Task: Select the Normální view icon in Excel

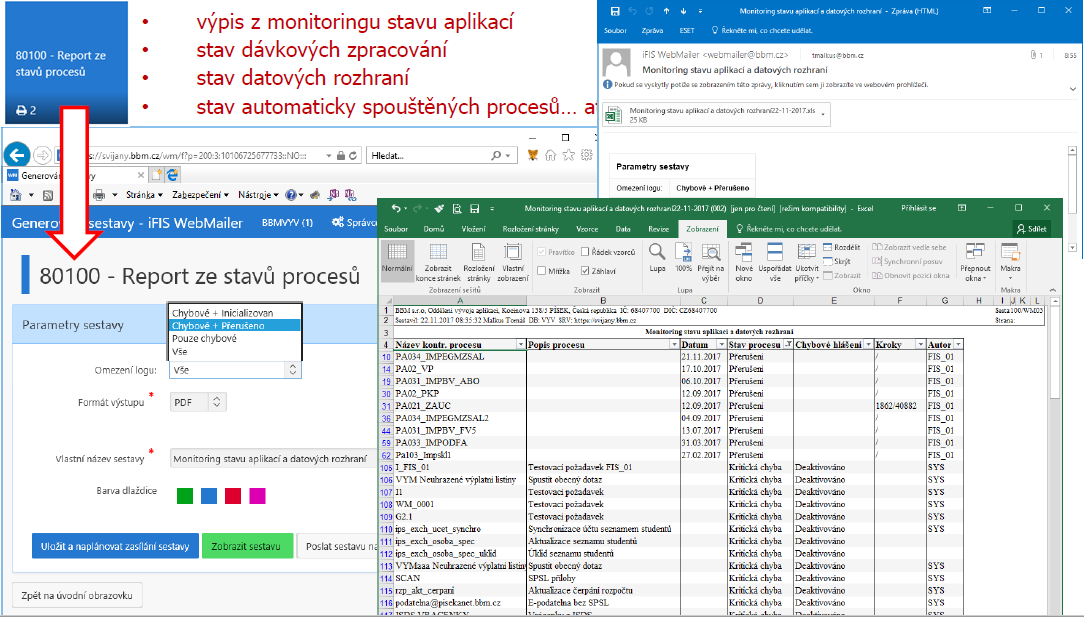Action: point(397,257)
